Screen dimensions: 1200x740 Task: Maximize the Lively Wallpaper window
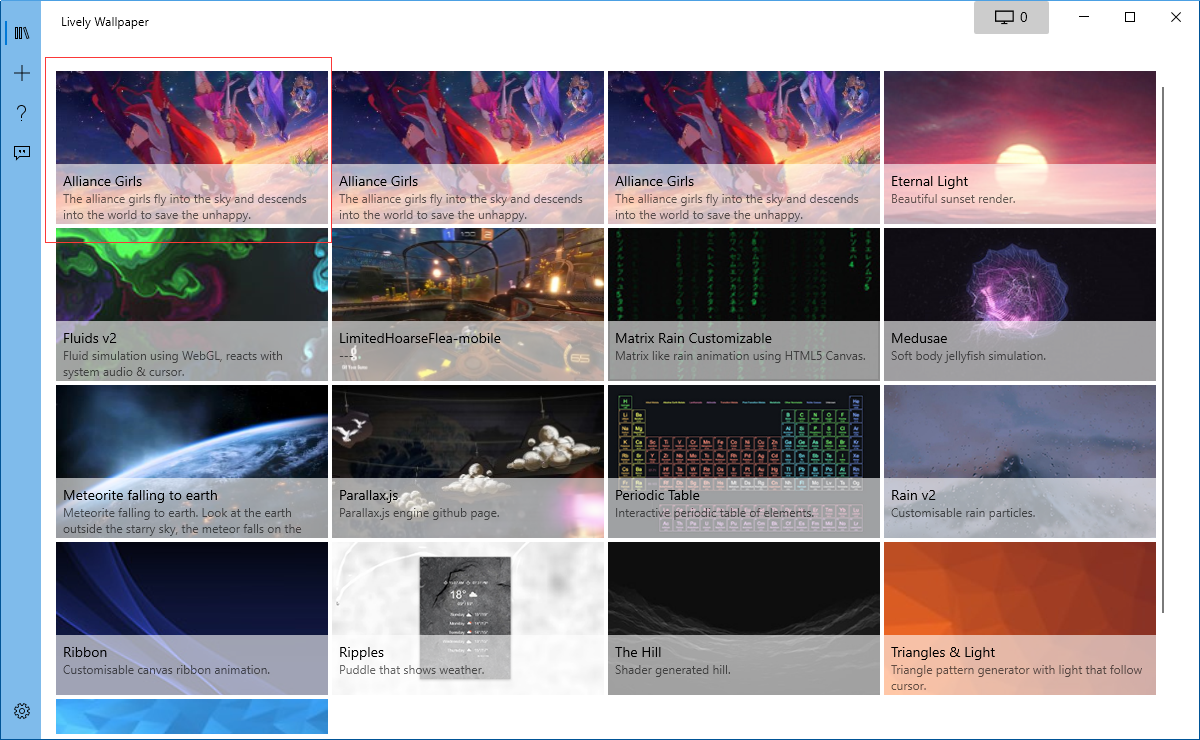(x=1130, y=17)
